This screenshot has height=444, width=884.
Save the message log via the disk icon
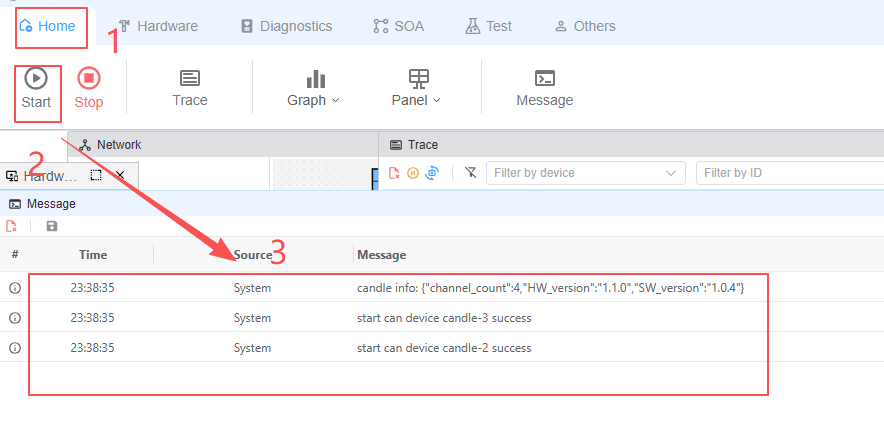coord(52,226)
